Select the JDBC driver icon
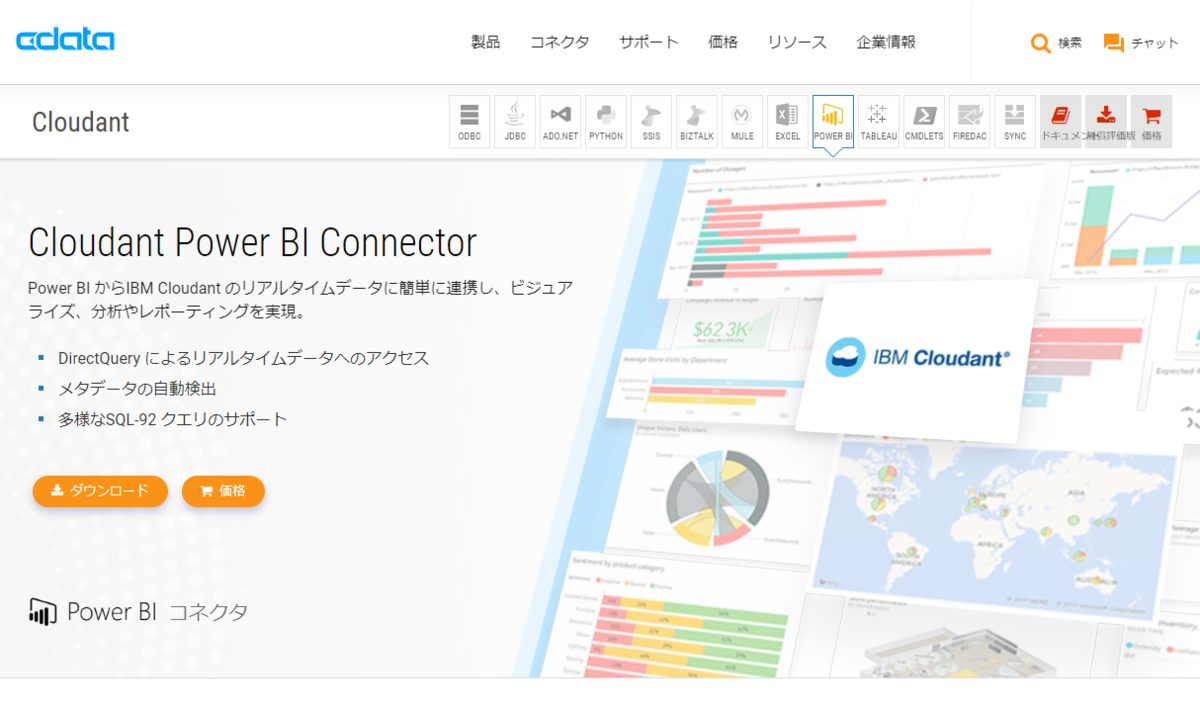 click(x=515, y=122)
